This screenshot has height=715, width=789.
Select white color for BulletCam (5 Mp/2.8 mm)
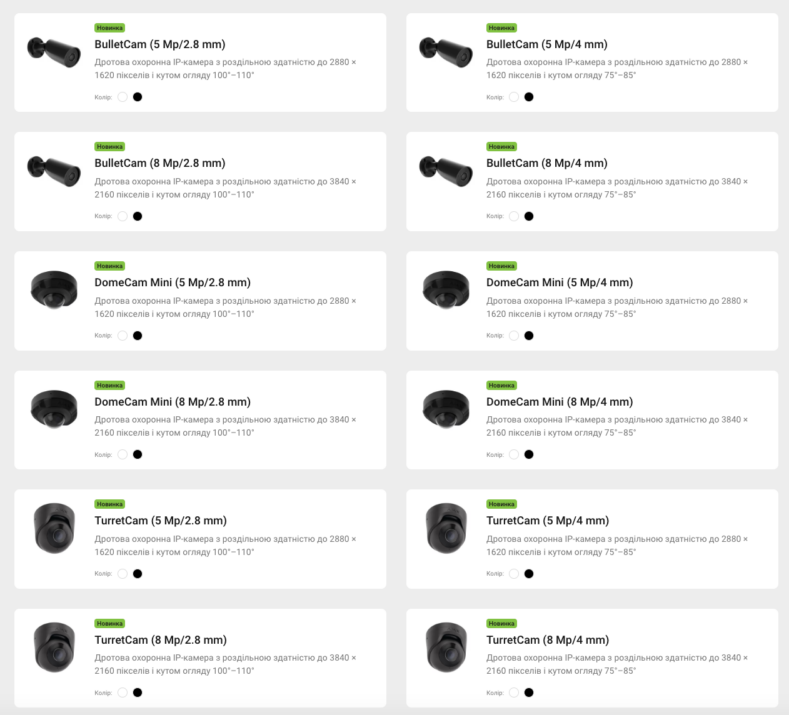pyautogui.click(x=122, y=97)
